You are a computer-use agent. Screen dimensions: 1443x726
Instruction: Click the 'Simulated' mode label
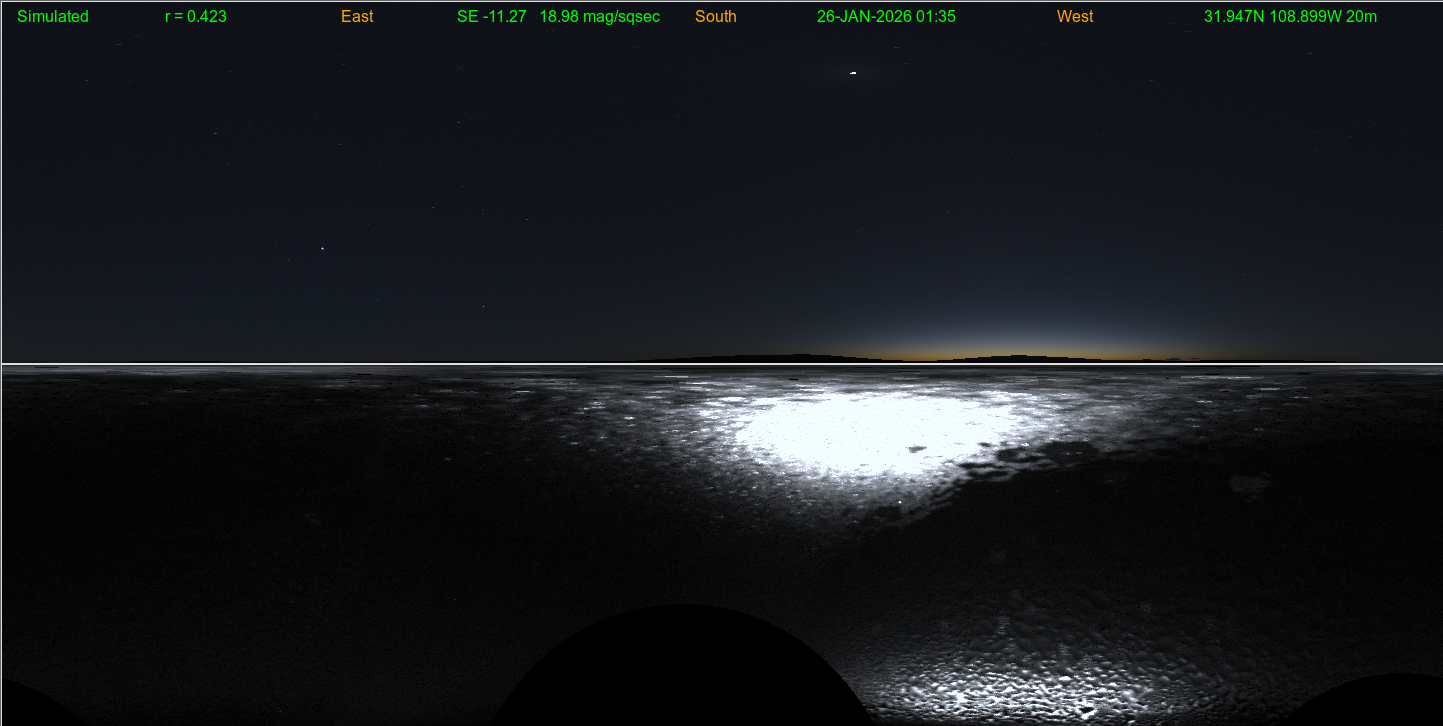(53, 17)
